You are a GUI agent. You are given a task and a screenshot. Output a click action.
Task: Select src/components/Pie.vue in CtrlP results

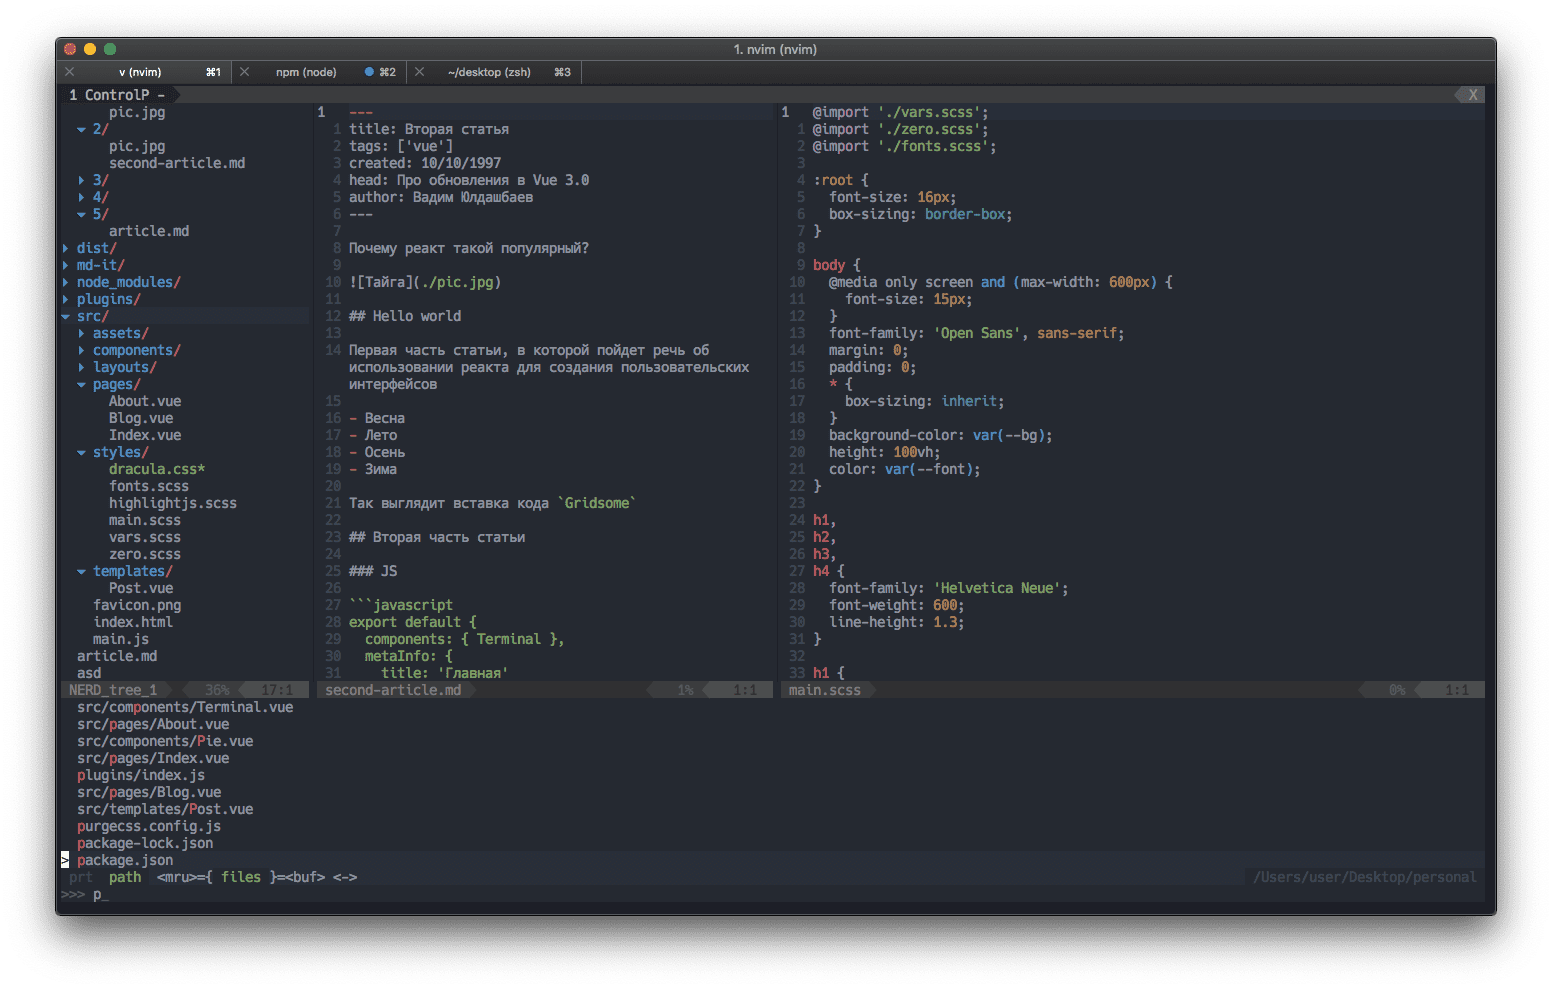165,741
